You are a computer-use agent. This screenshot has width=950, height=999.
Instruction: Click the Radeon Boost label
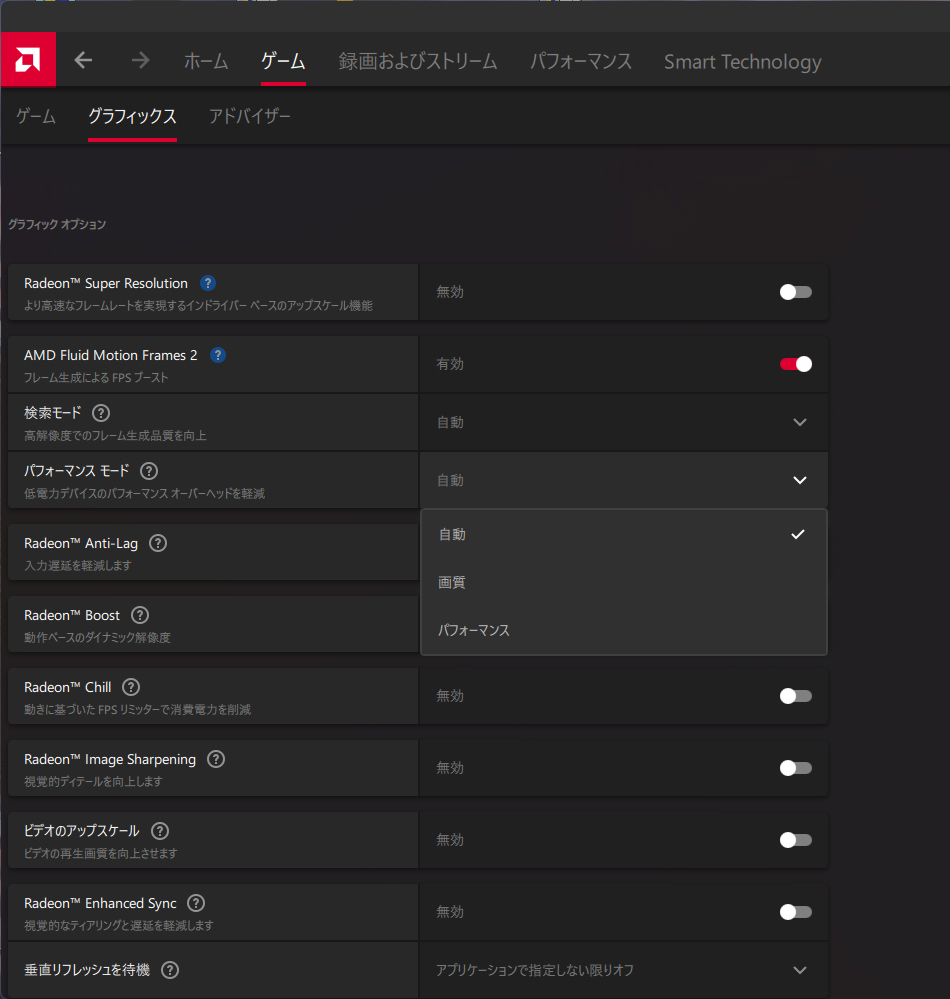(x=72, y=615)
